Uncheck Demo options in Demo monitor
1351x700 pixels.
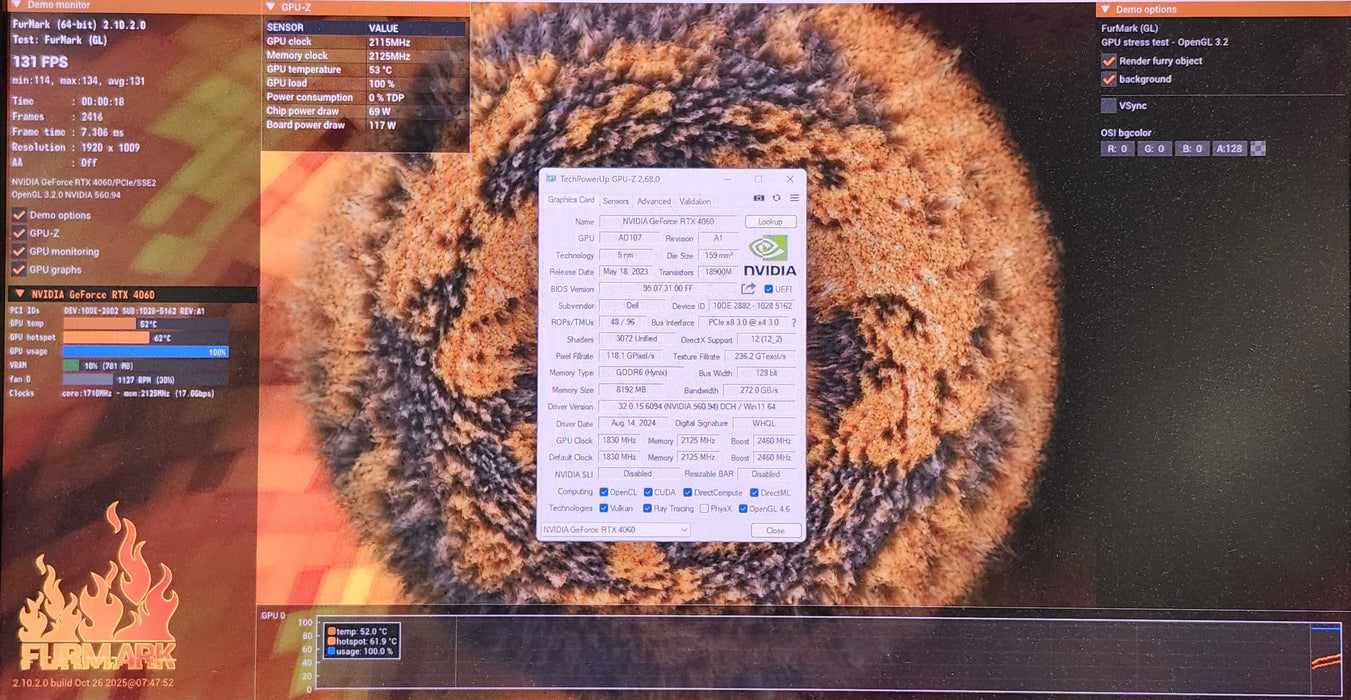point(19,215)
